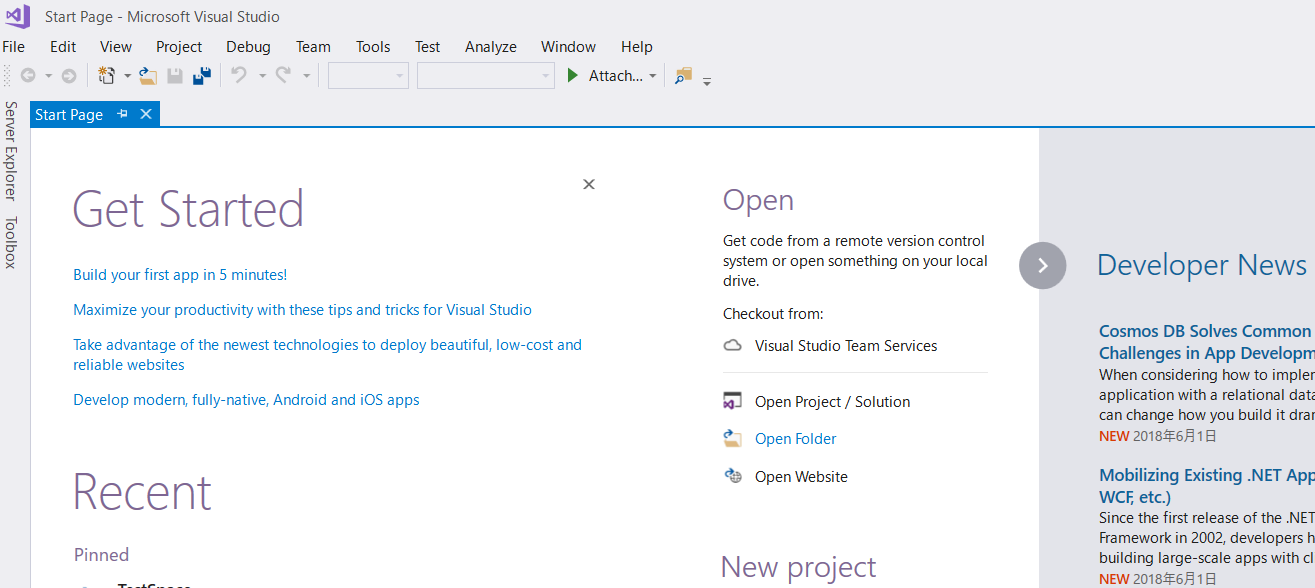
Task: Open a file with the toolbar folder icon
Action: point(148,75)
